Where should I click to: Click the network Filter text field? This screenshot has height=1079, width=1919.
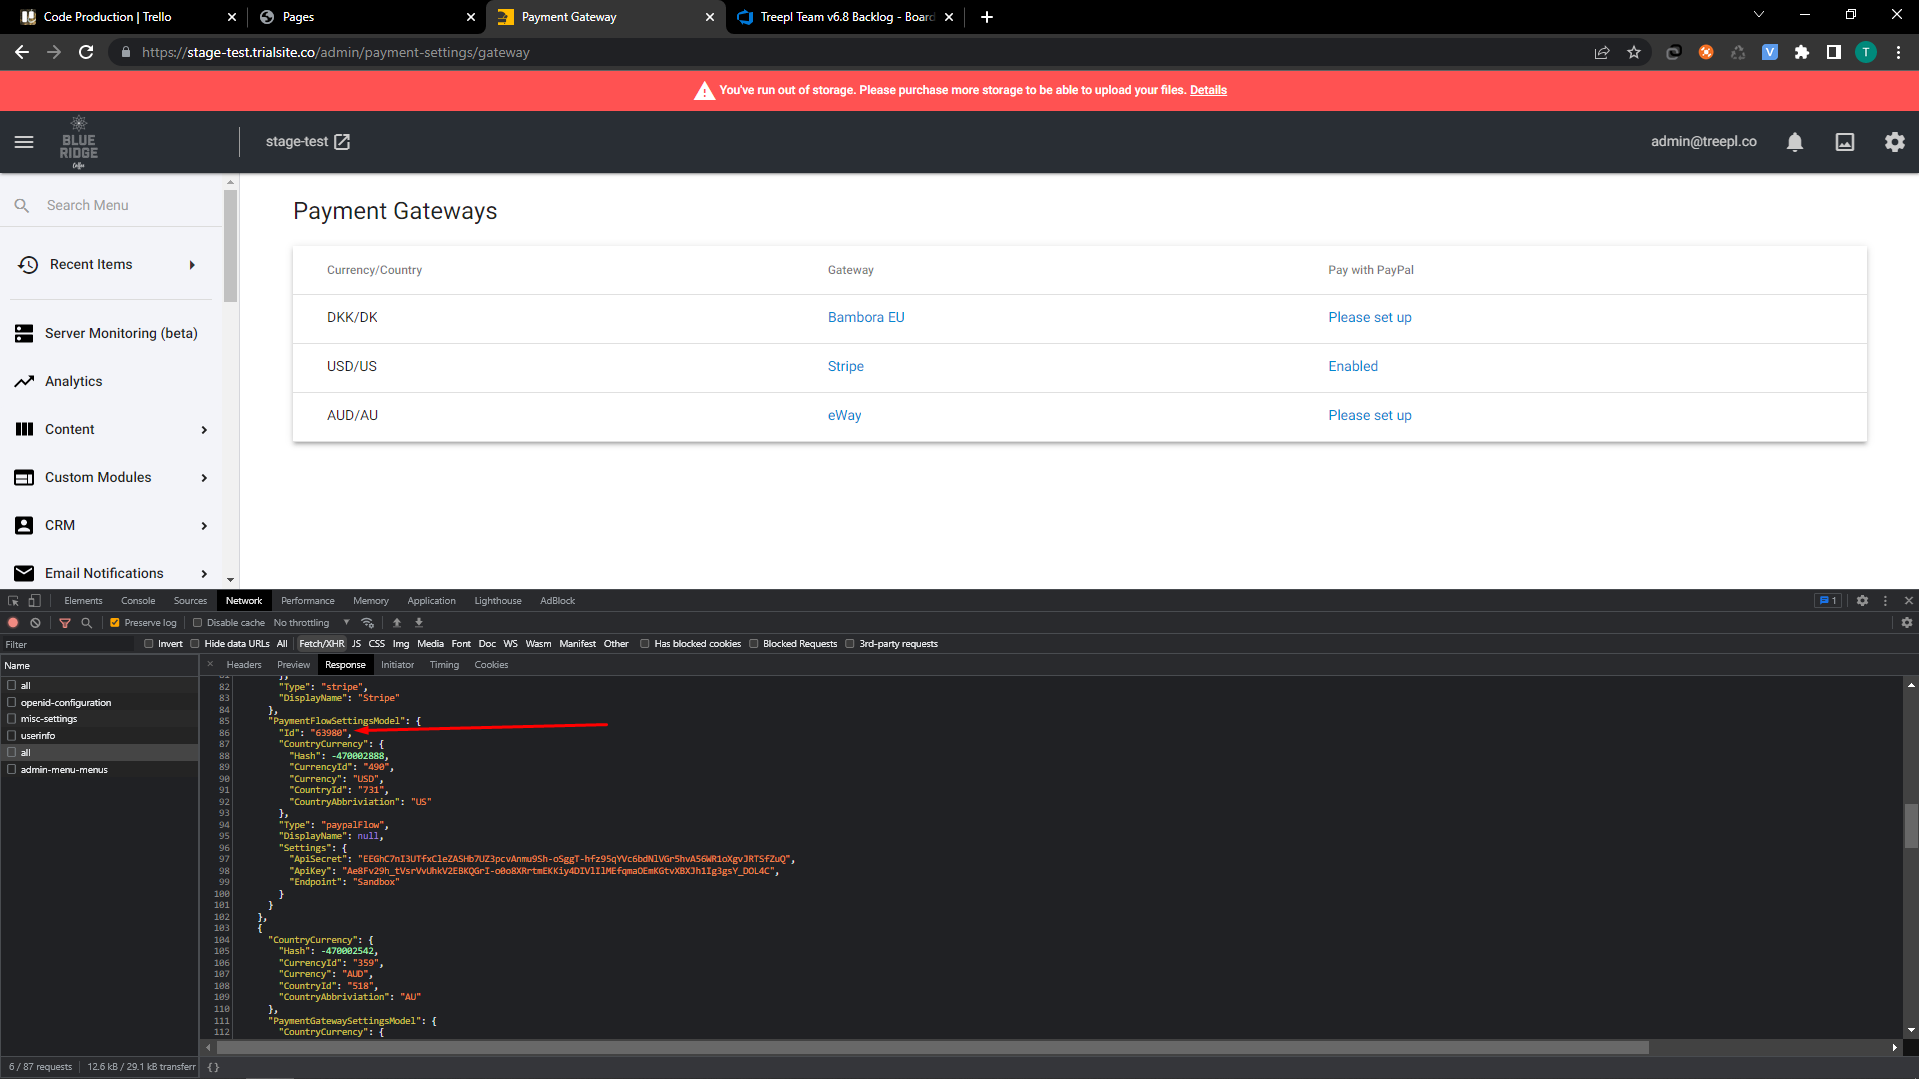click(68, 644)
